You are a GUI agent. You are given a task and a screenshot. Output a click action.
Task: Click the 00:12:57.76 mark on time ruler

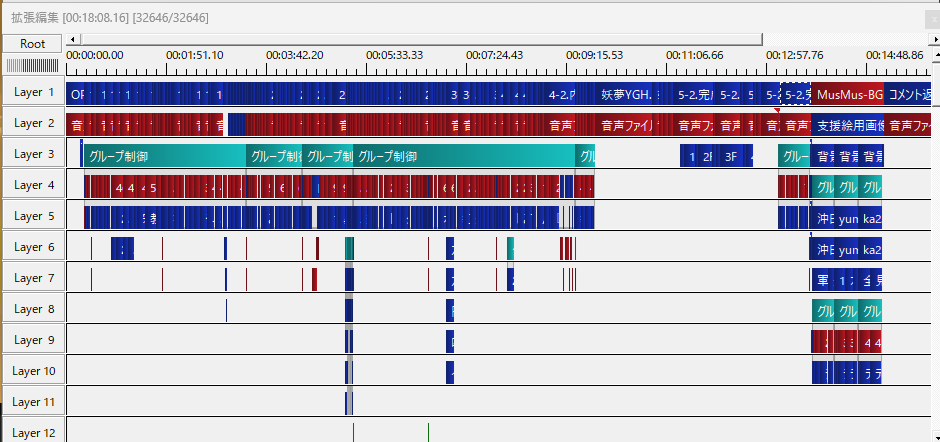[795, 55]
